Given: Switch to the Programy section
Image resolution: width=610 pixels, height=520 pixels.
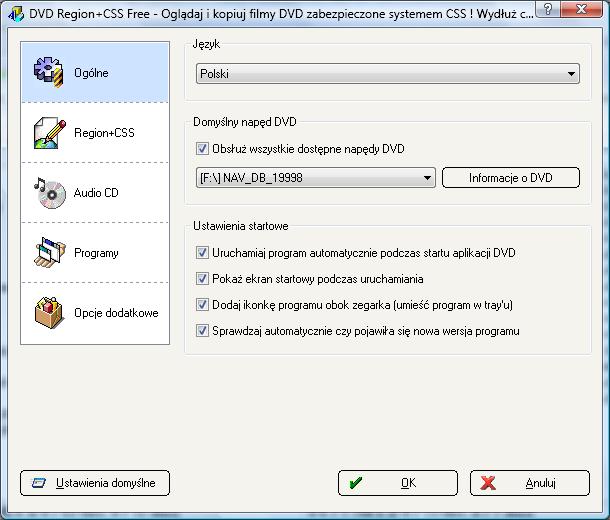Looking at the screenshot, I should click(95, 253).
